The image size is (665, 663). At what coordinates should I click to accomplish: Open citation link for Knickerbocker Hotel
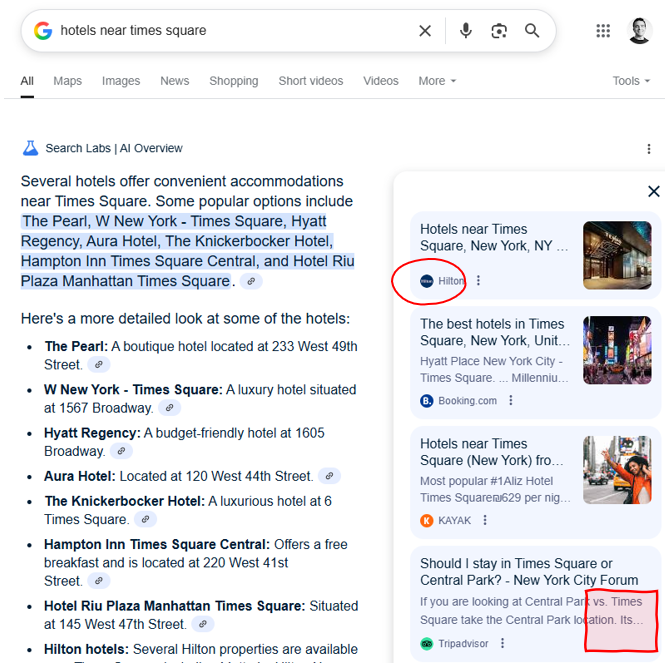point(145,519)
